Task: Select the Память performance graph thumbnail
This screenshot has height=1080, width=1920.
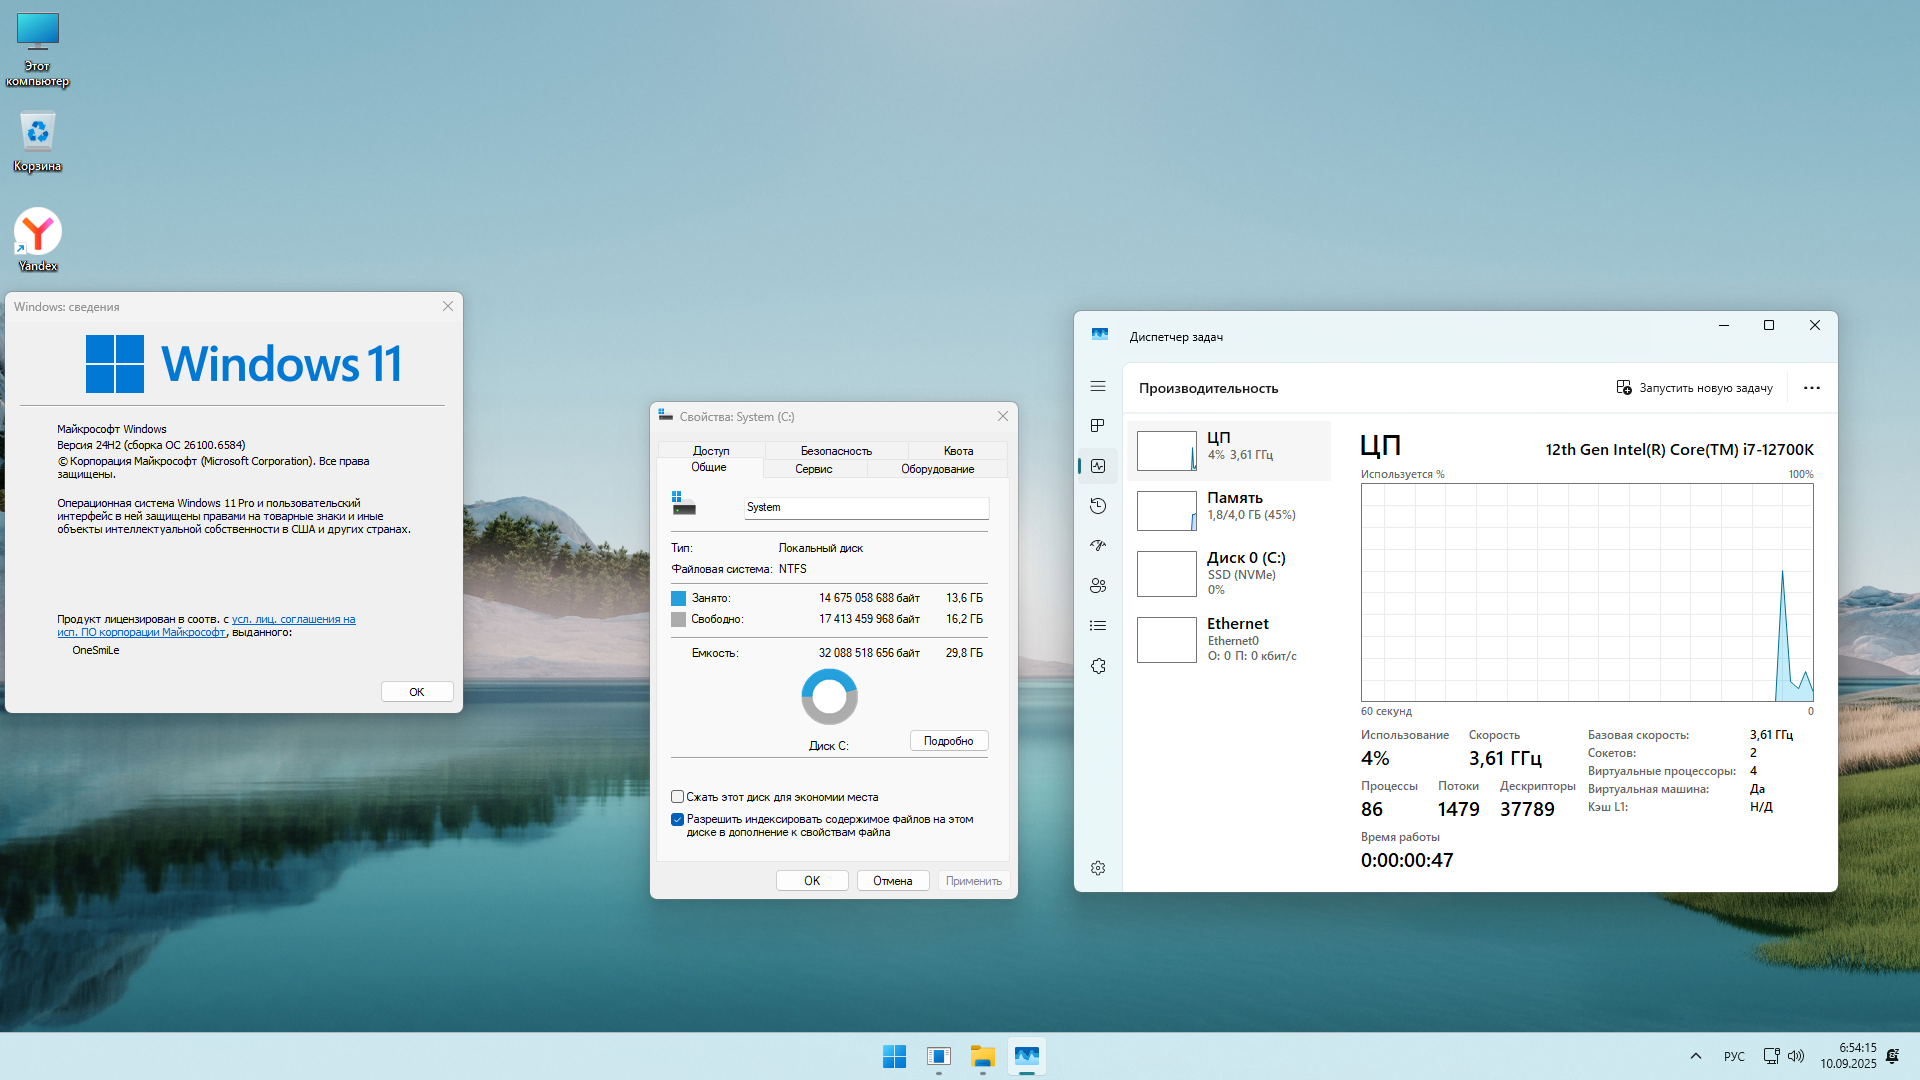Action: click(1166, 511)
